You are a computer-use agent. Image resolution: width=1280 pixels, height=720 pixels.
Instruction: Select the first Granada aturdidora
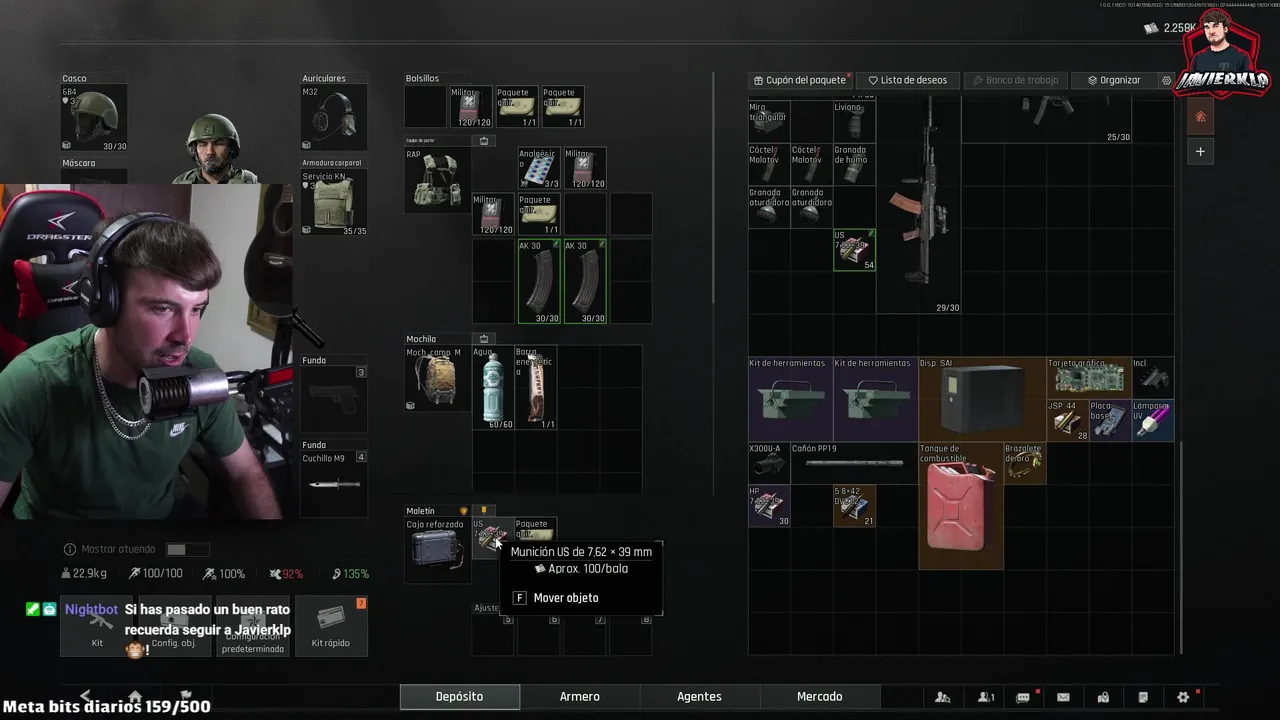click(x=769, y=207)
